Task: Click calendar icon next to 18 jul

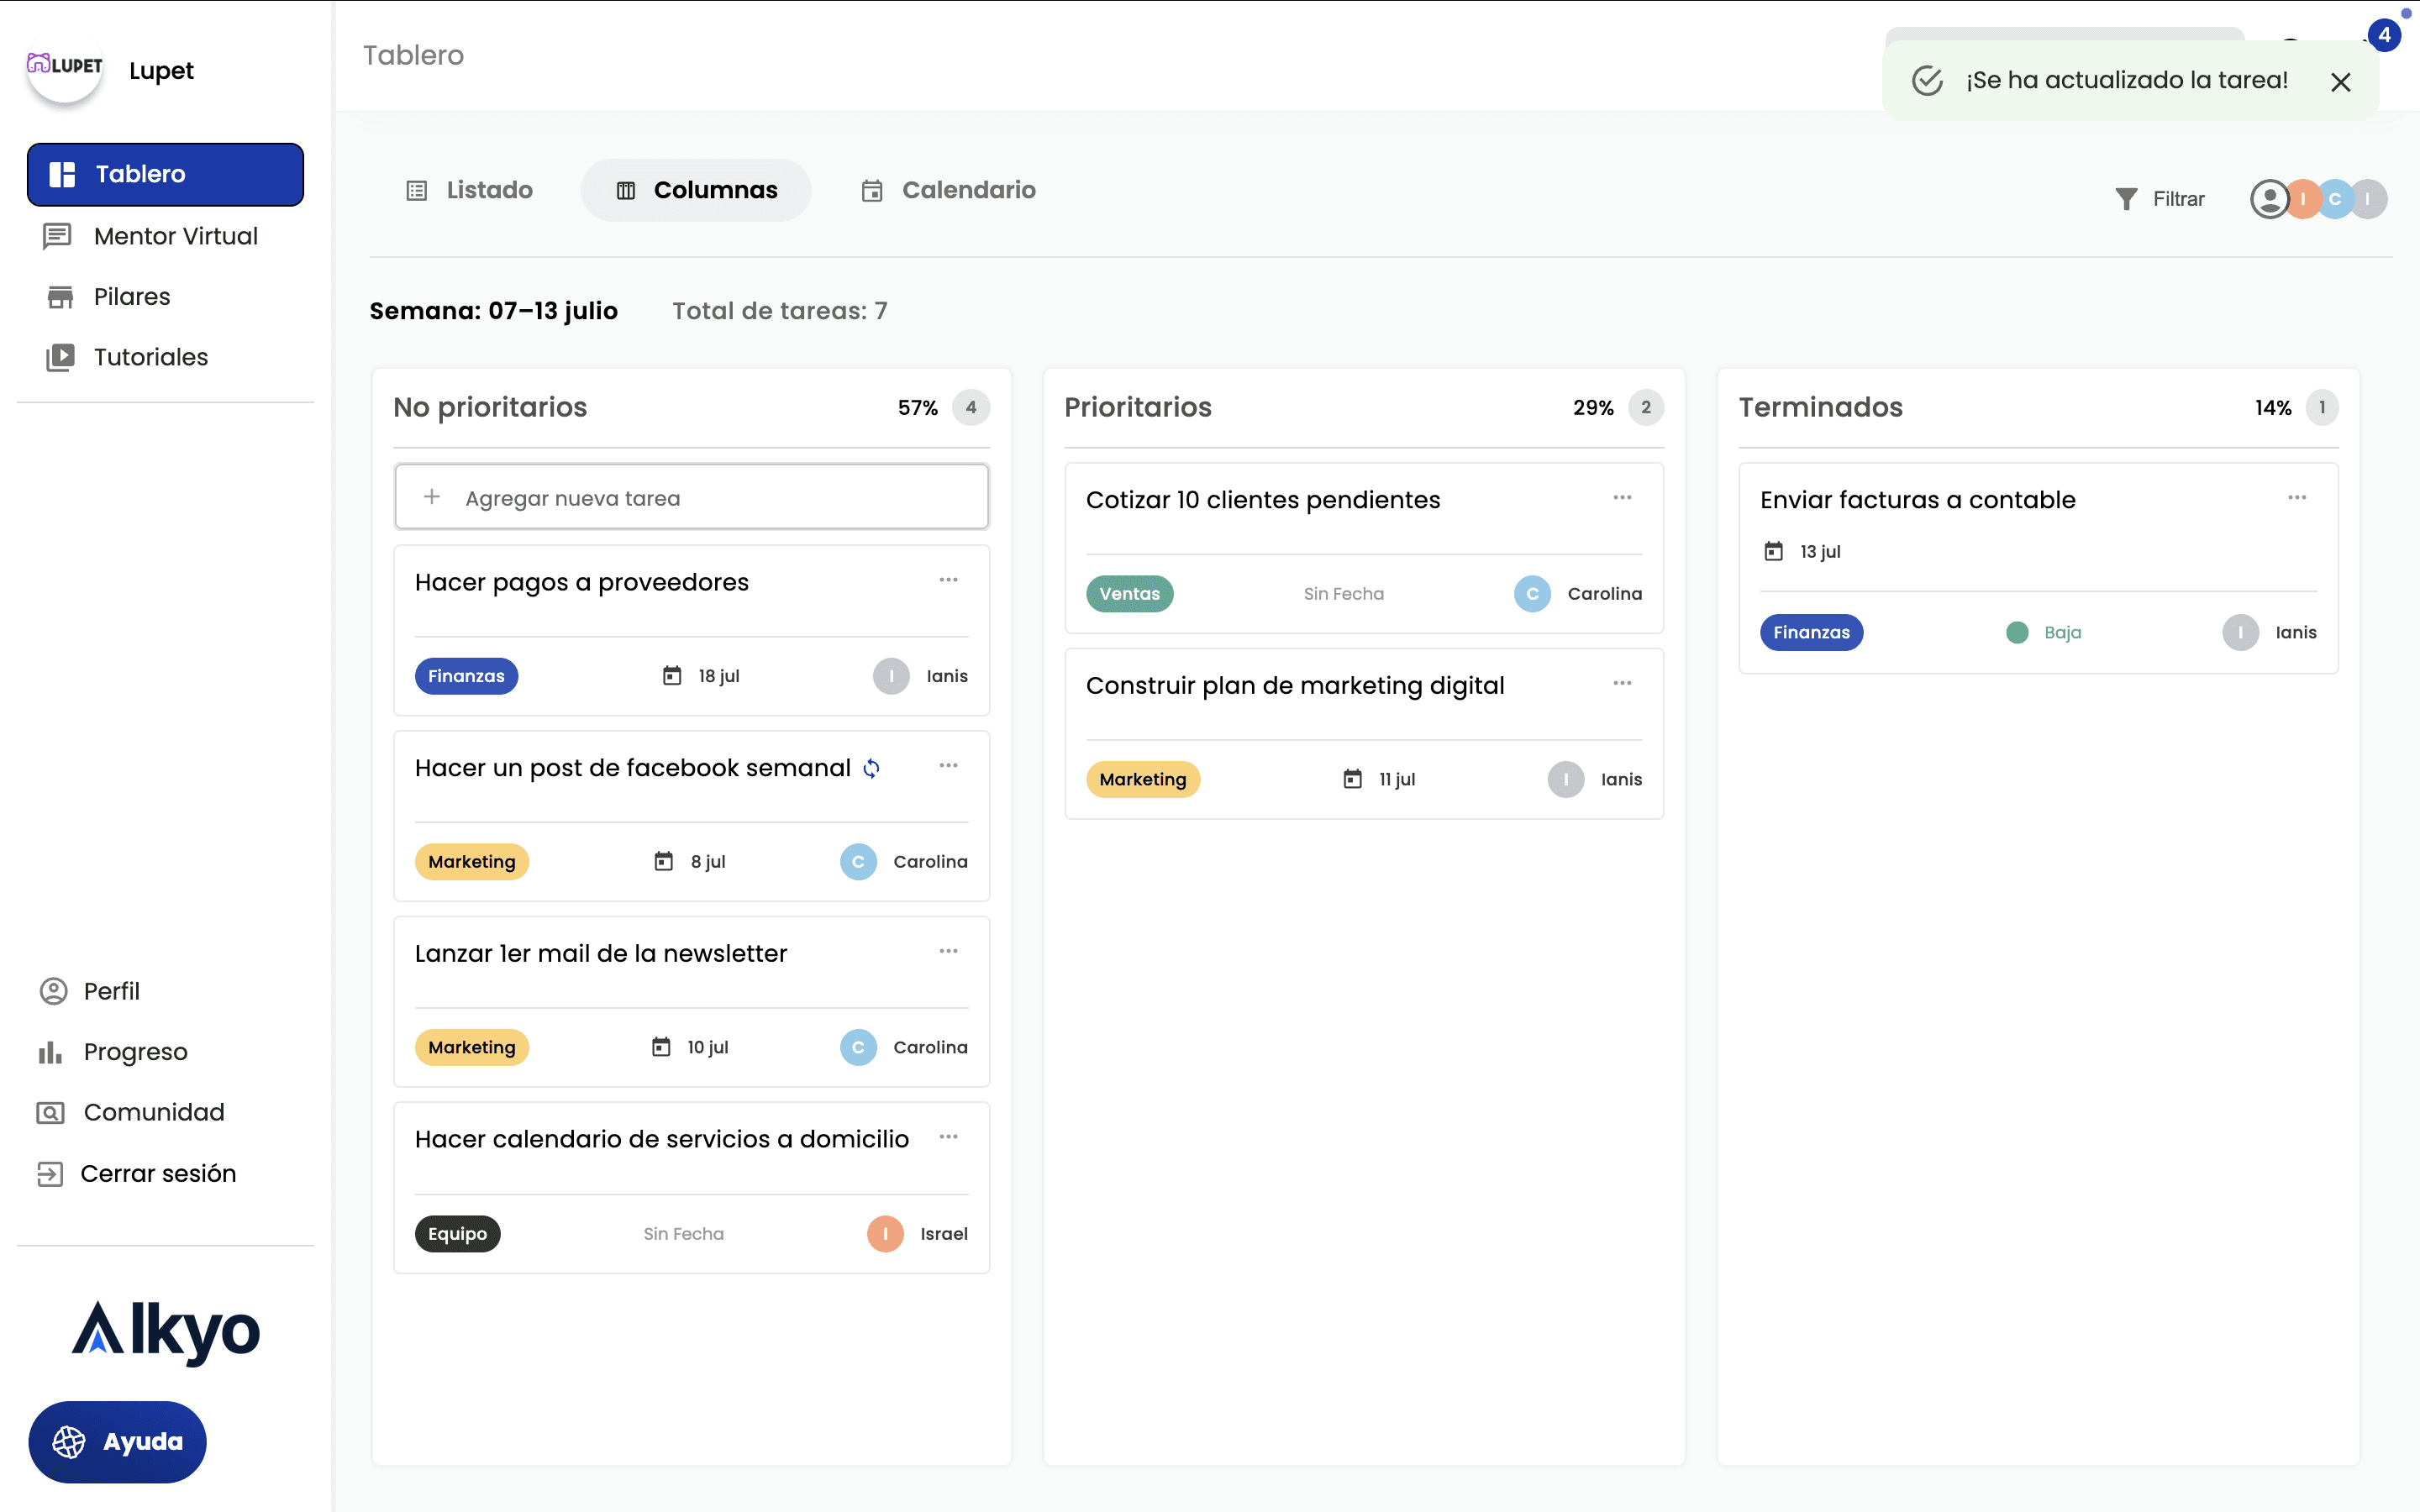Action: 672,676
